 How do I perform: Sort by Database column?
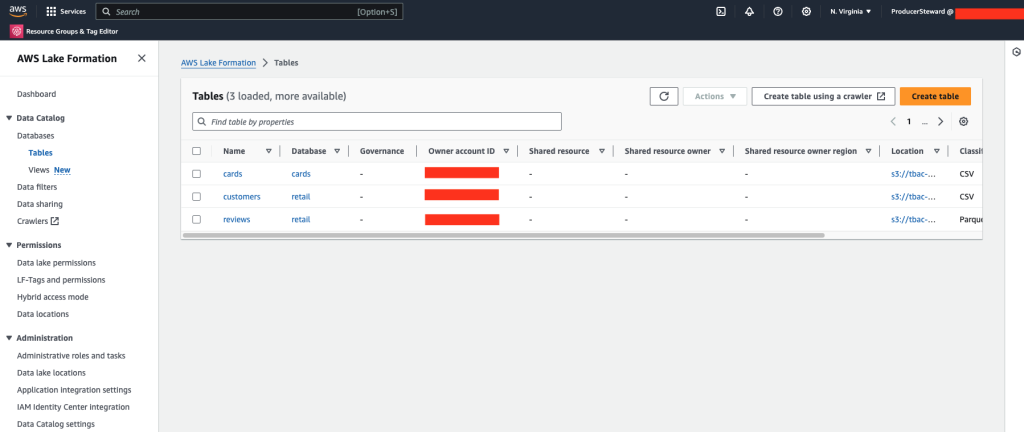337,151
